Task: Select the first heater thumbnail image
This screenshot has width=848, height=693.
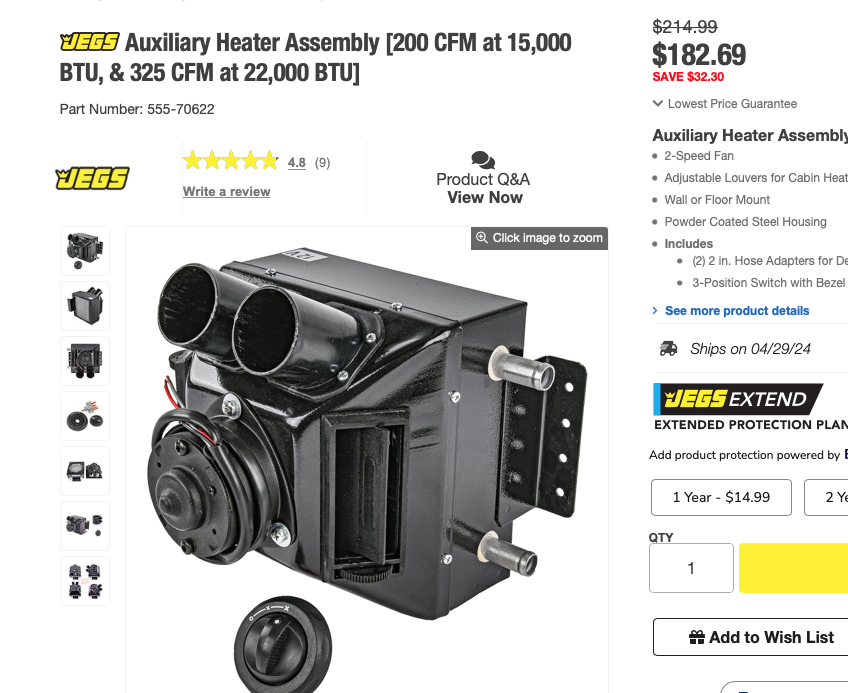Action: 85,251
